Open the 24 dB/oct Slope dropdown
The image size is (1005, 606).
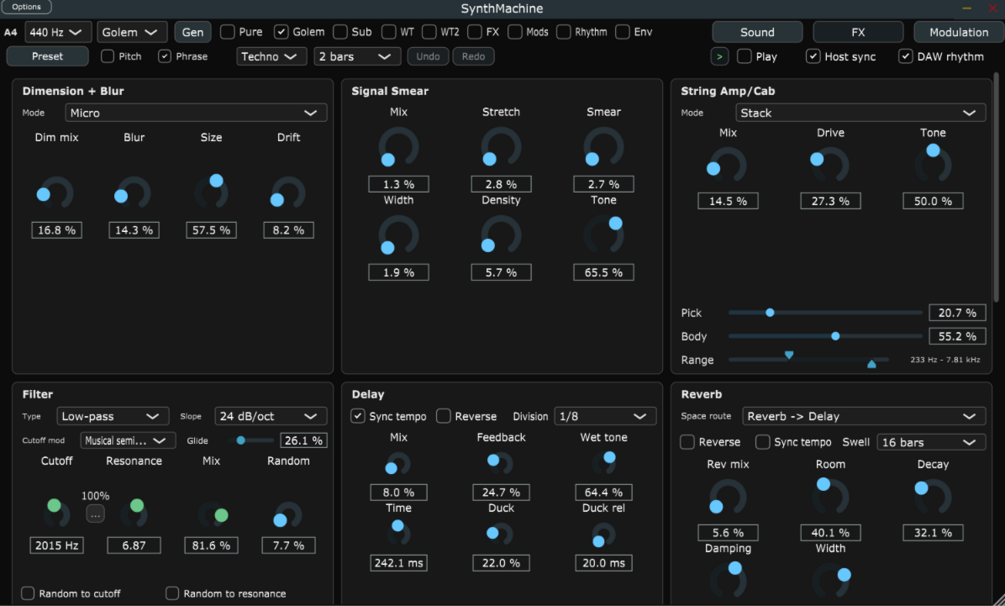tap(270, 416)
